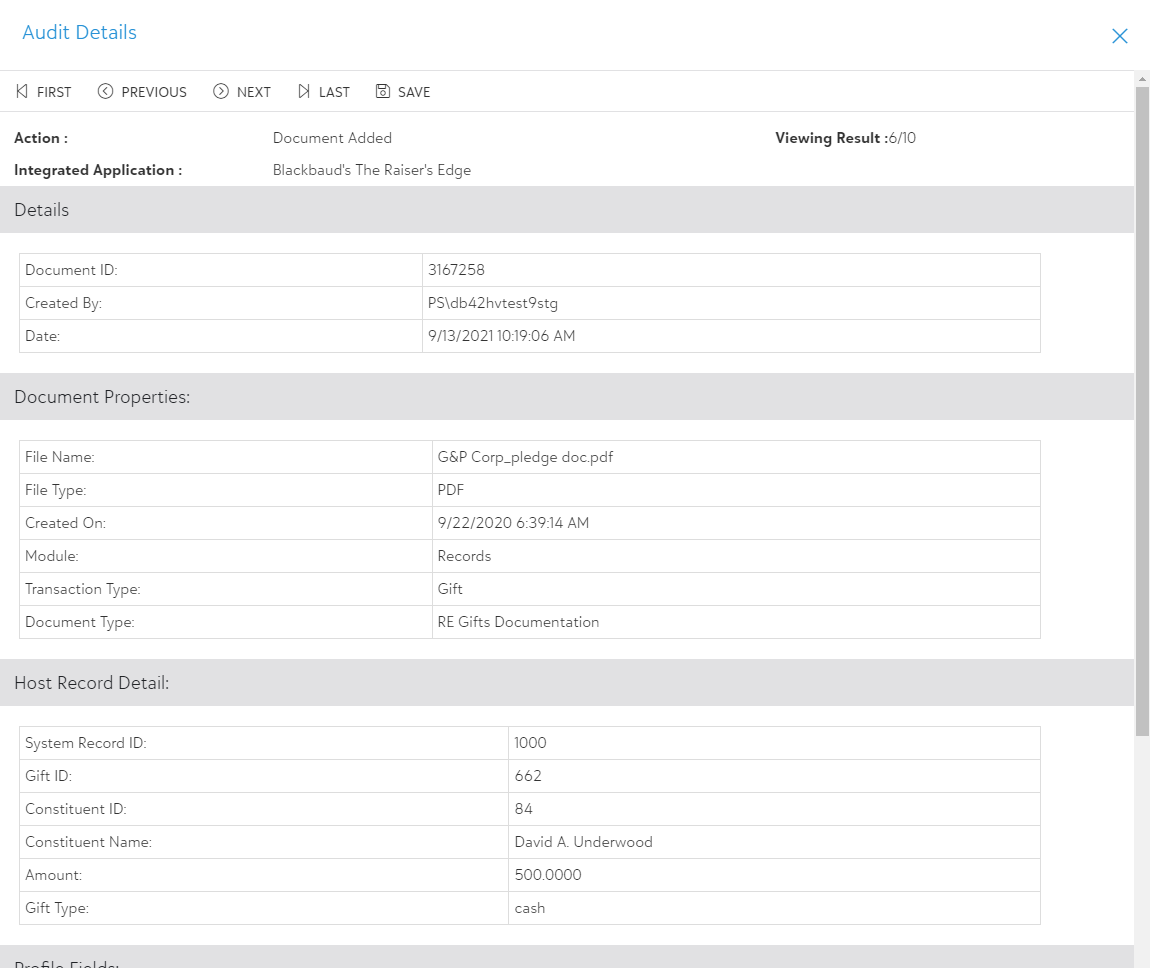
Task: Click the Action : label
Action: point(41,138)
